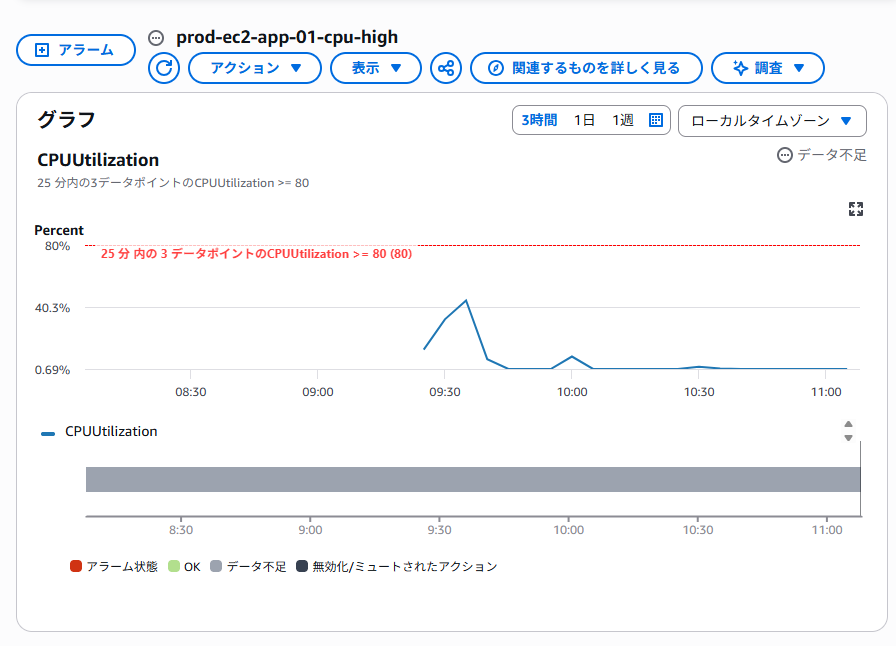Open the アクション dropdown menu
Image resolution: width=896 pixels, height=646 pixels.
(x=255, y=68)
